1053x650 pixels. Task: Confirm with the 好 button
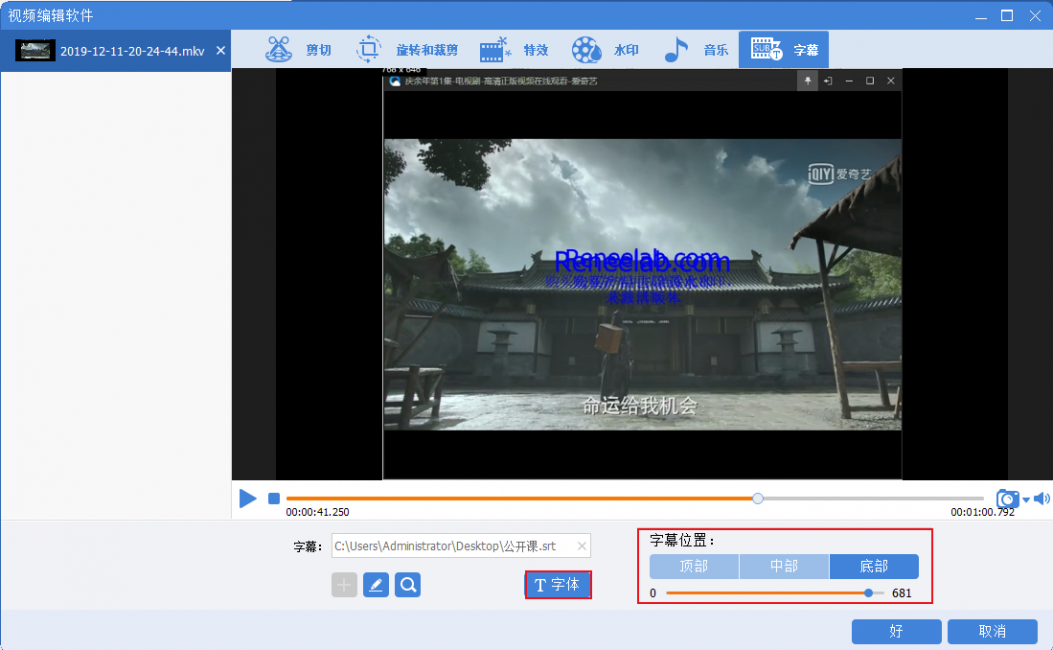tap(896, 631)
